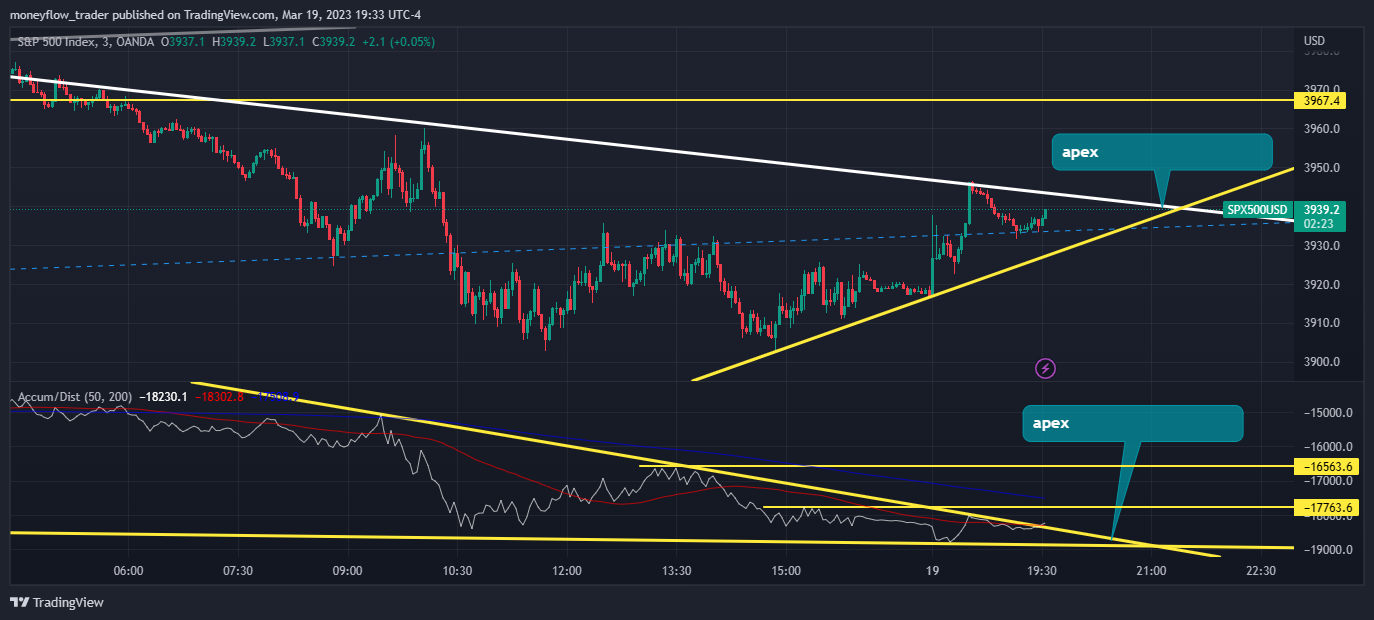Click the 02:23 bar countdown label

pos(1321,225)
